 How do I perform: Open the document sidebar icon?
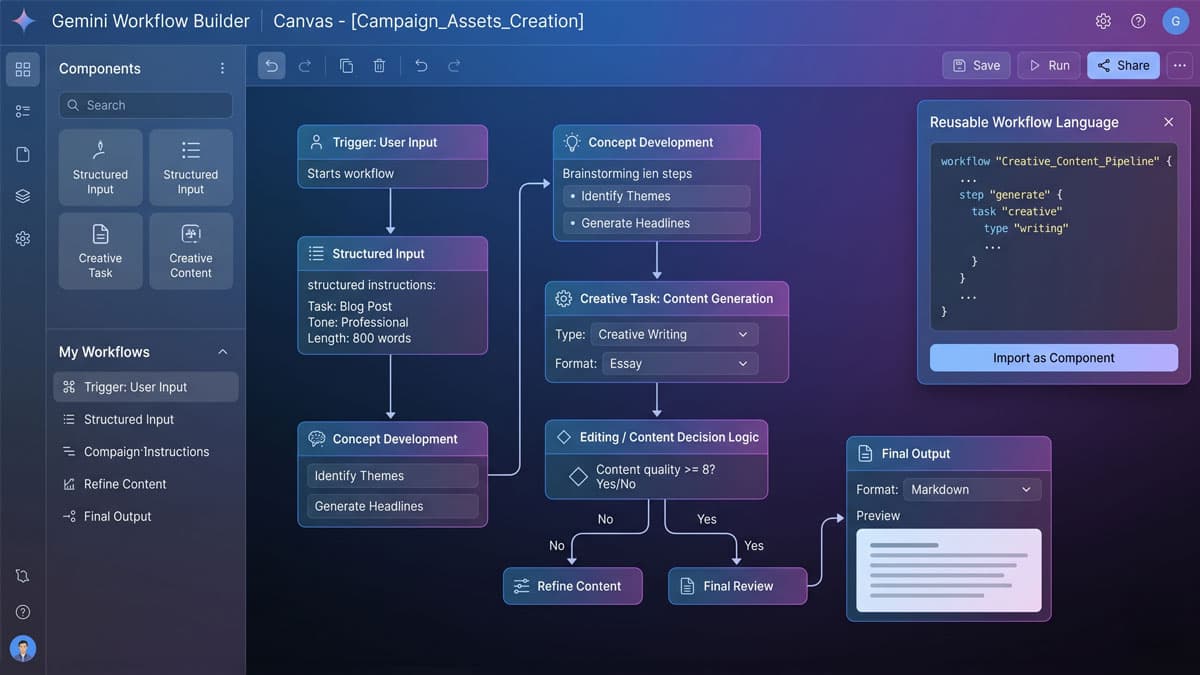coord(23,154)
